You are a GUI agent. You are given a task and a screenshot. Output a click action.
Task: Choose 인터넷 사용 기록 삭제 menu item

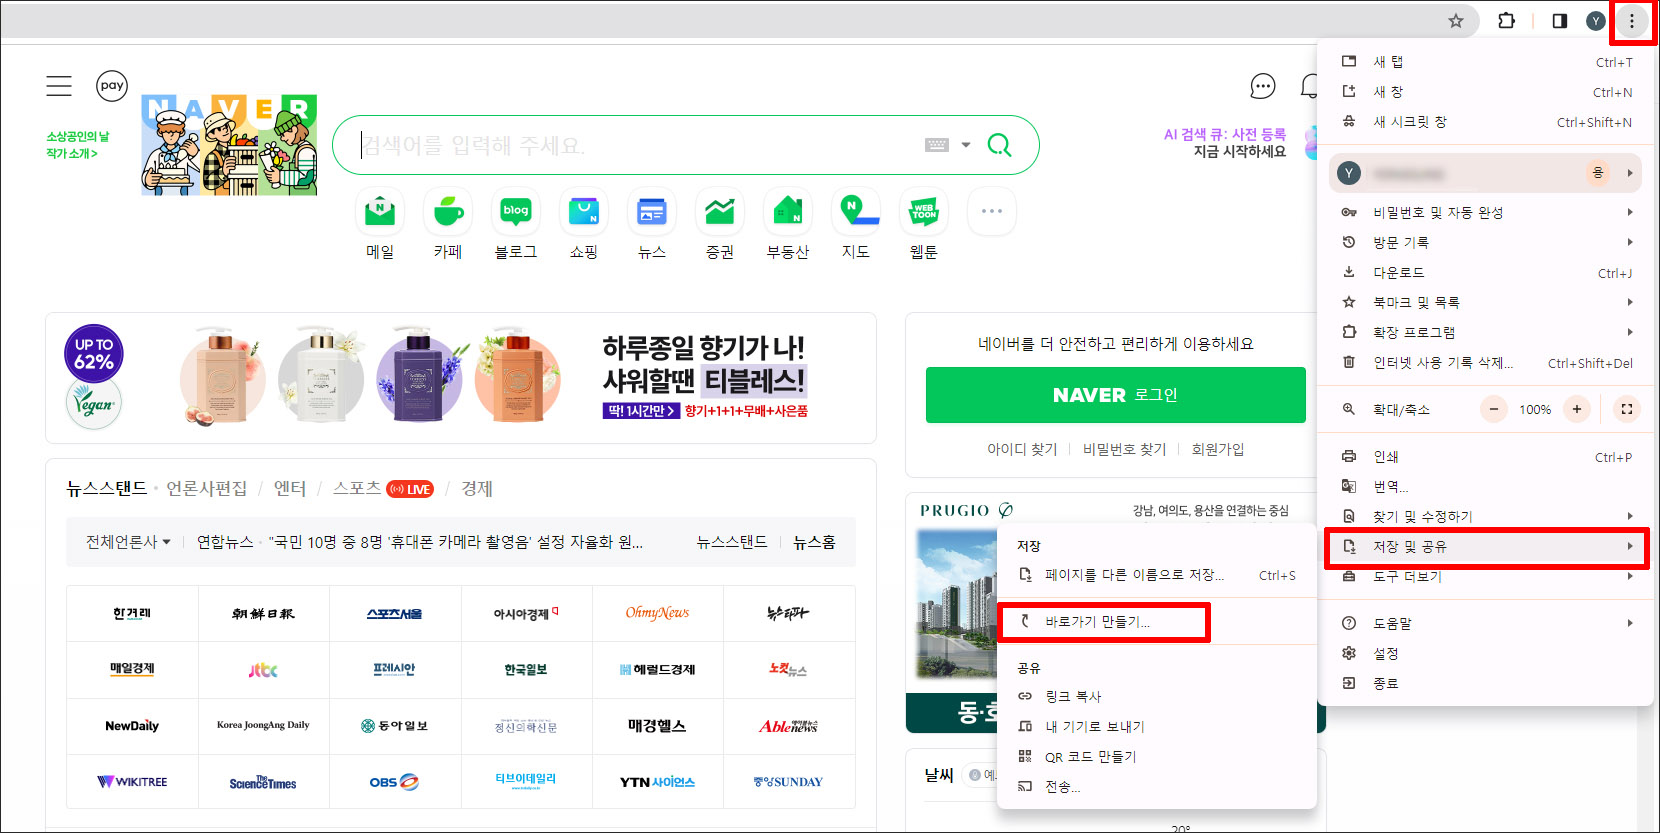1487,363
